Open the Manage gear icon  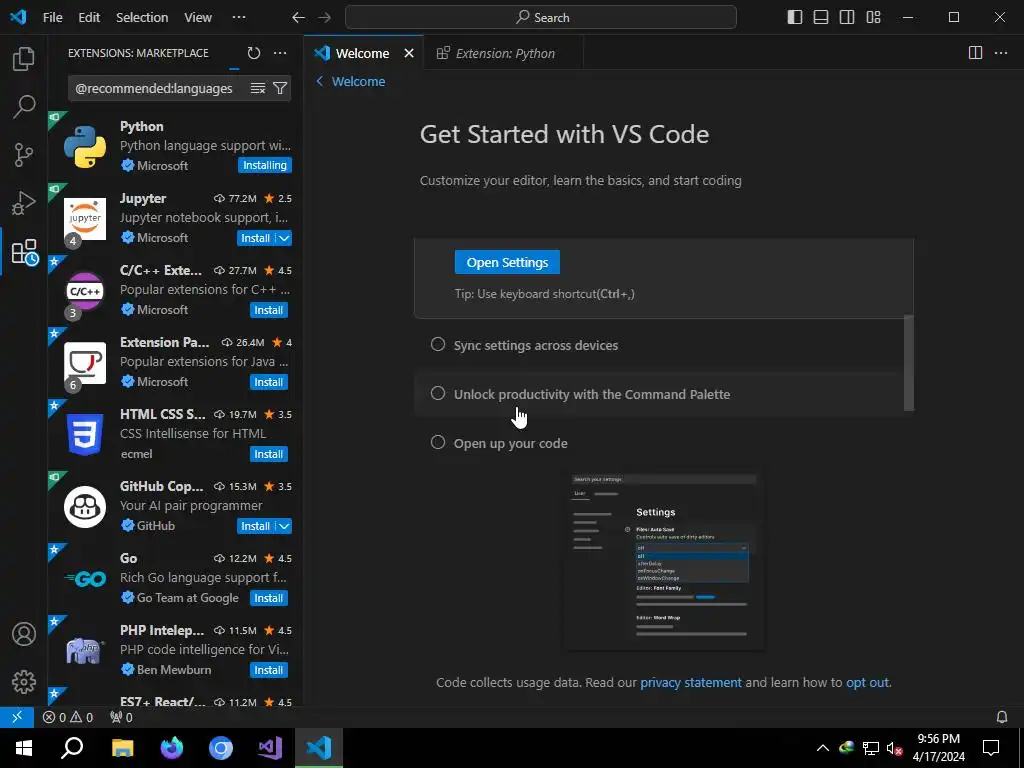pos(24,682)
